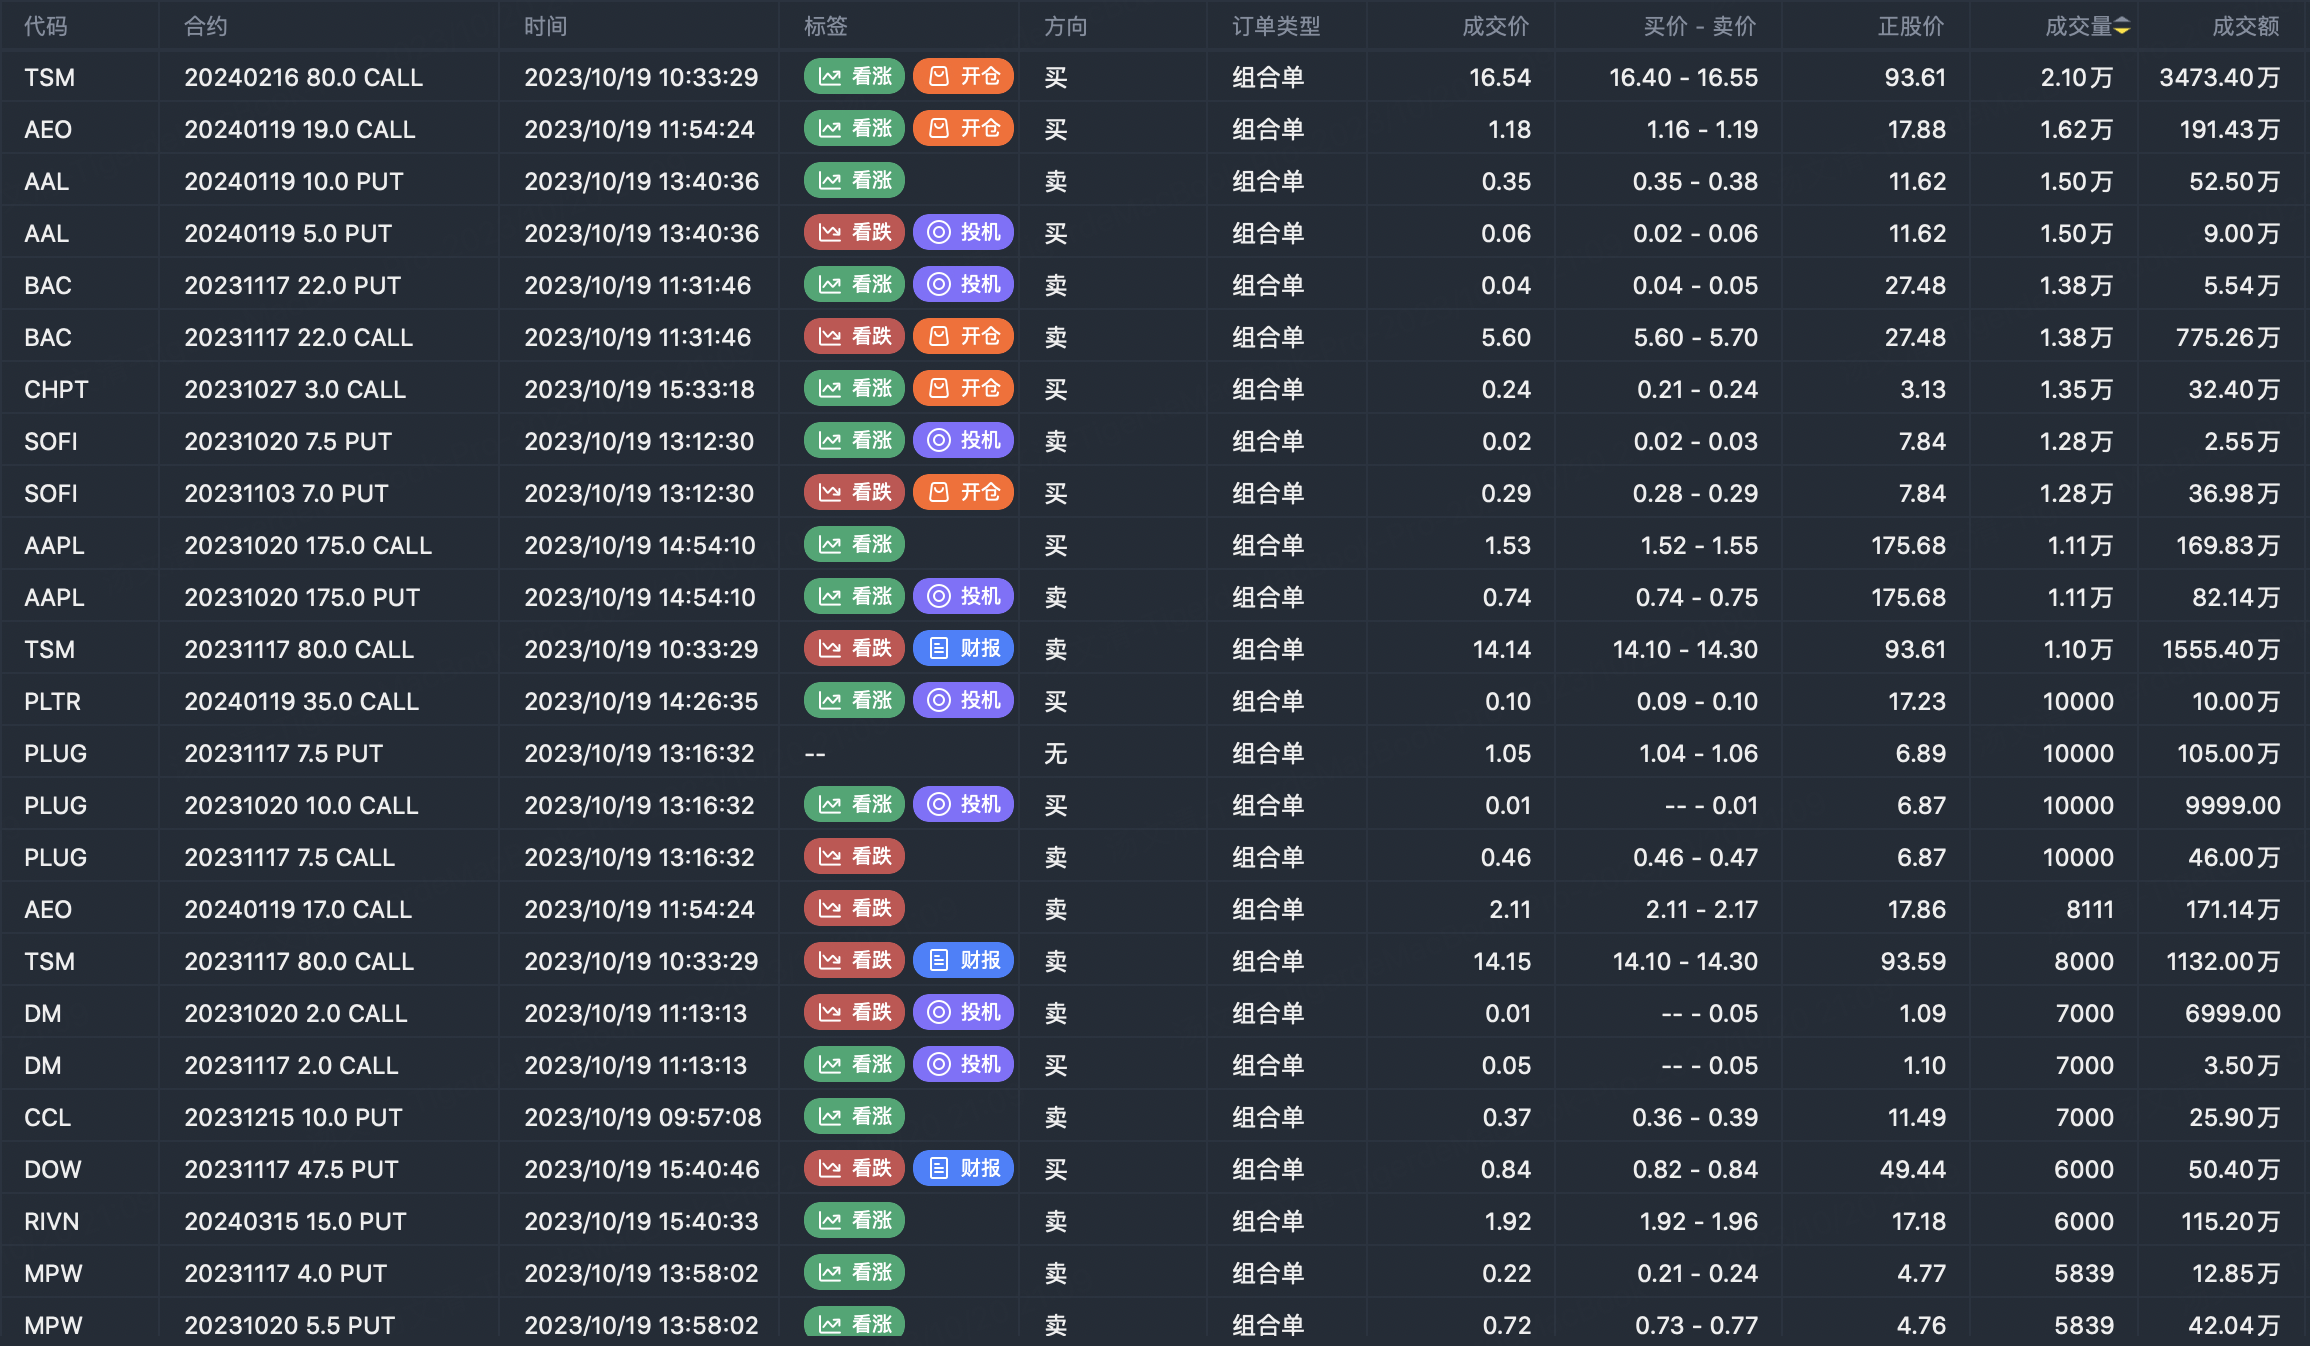Image resolution: width=2310 pixels, height=1346 pixels.
Task: Click contract 20240315 15.0 PUT
Action: pos(296,1221)
